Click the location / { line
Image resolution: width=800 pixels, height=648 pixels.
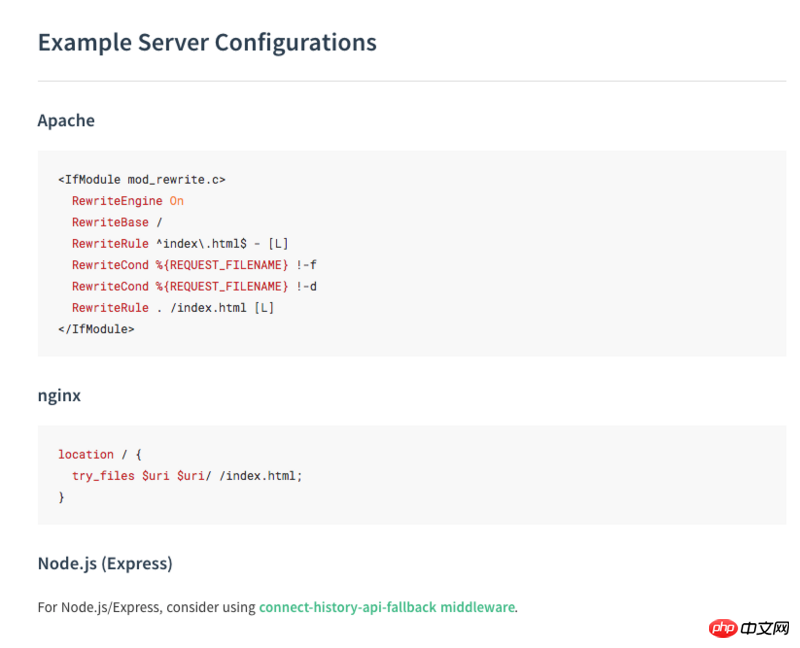click(x=100, y=454)
